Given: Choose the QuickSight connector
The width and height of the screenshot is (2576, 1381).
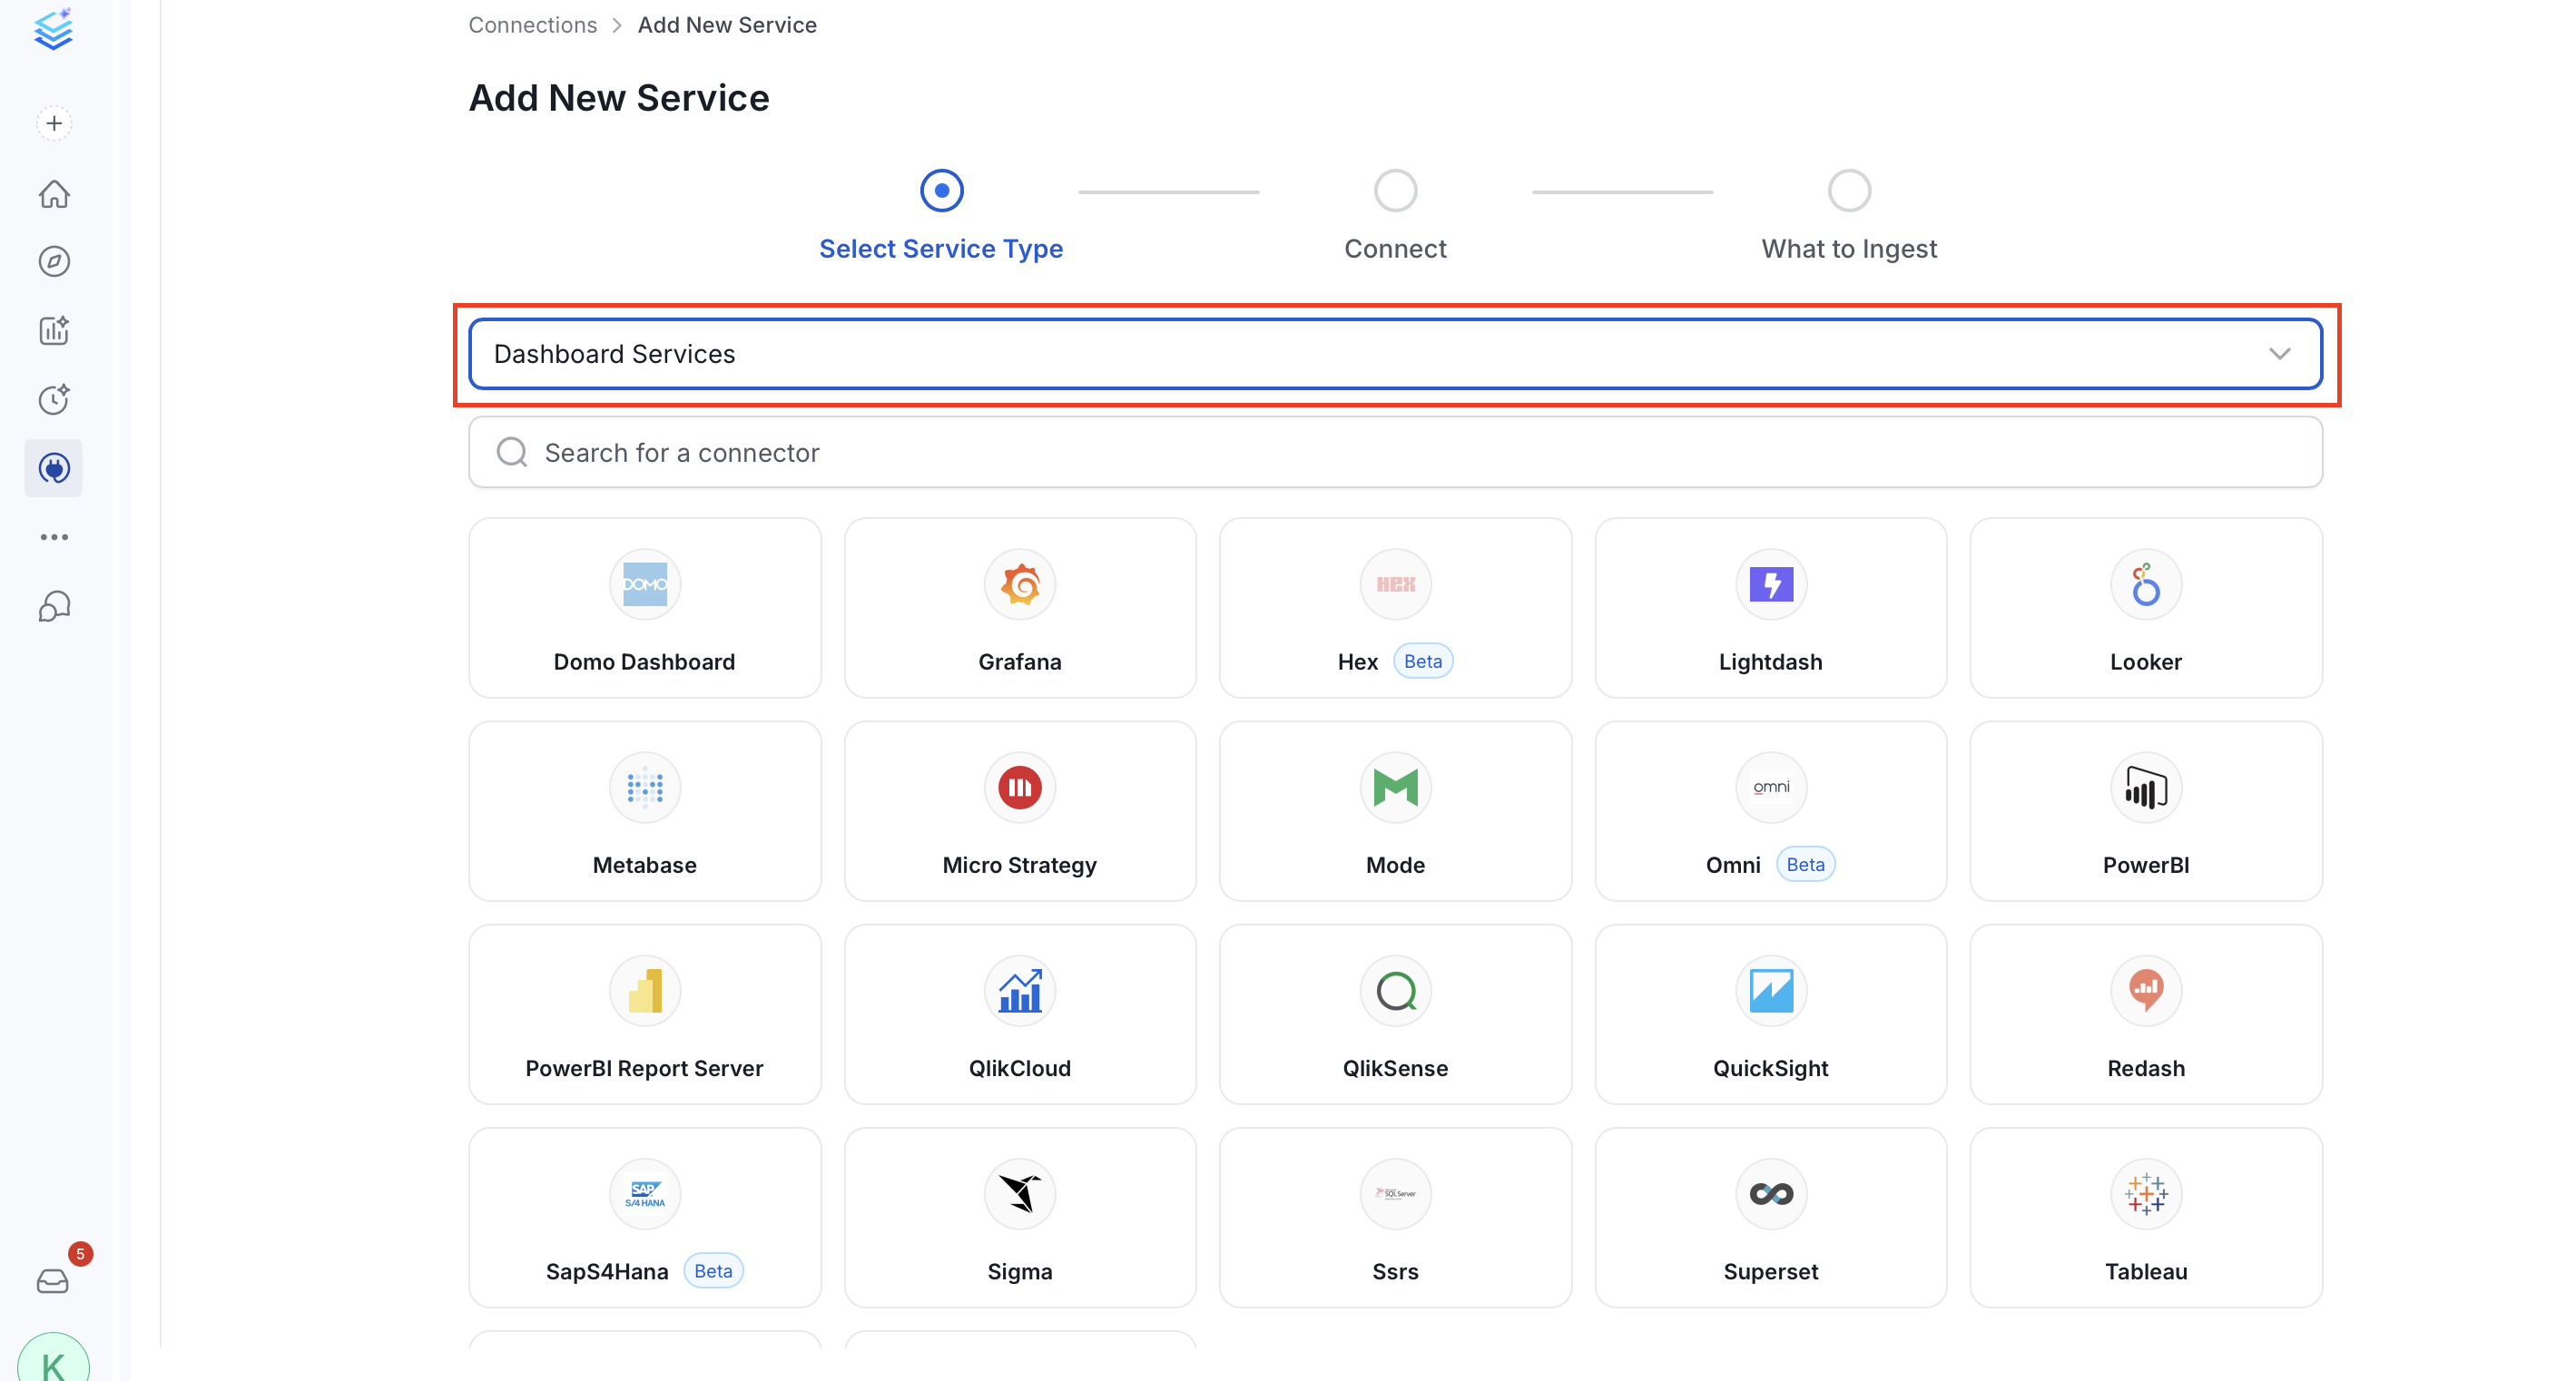Looking at the screenshot, I should [1771, 1014].
